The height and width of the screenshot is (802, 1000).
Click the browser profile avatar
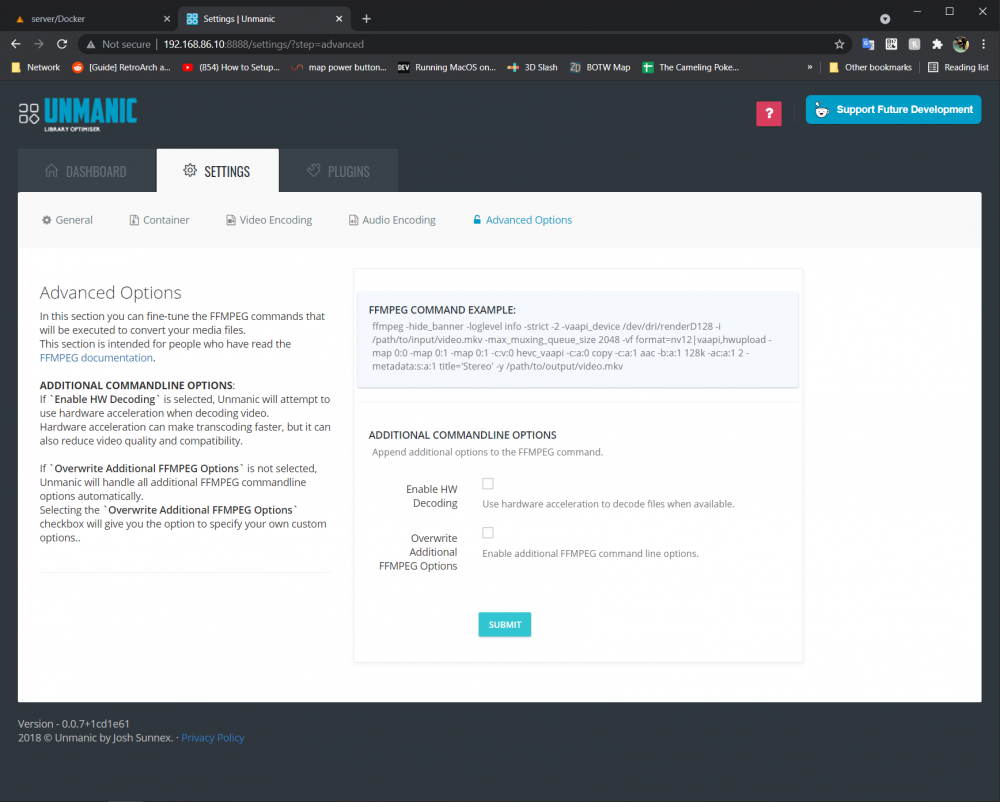[x=960, y=44]
